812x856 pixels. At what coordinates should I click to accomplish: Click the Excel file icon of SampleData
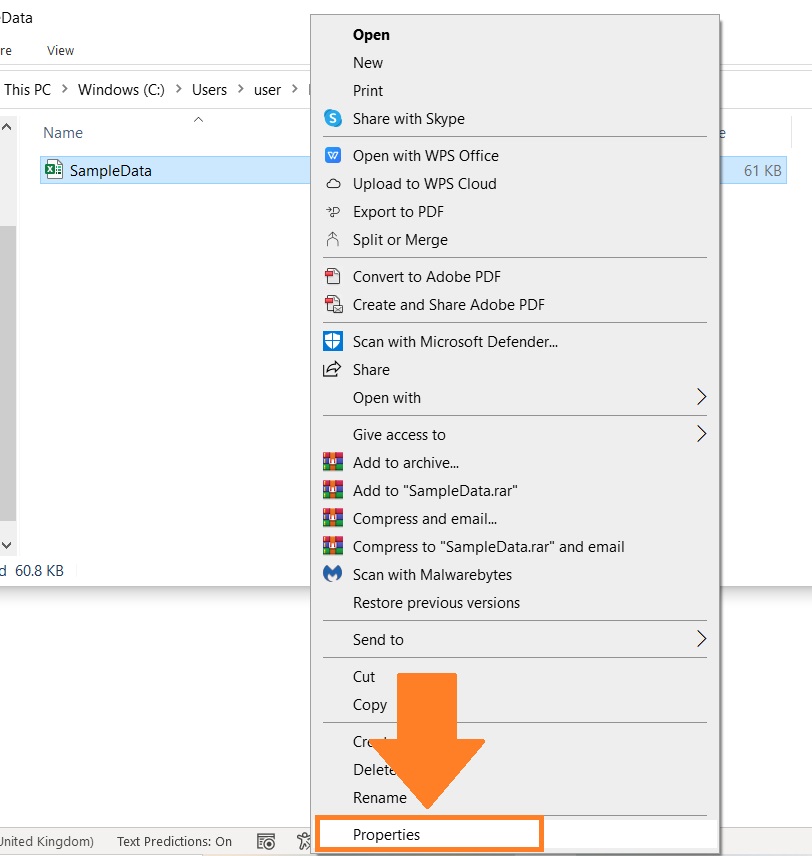coord(54,169)
